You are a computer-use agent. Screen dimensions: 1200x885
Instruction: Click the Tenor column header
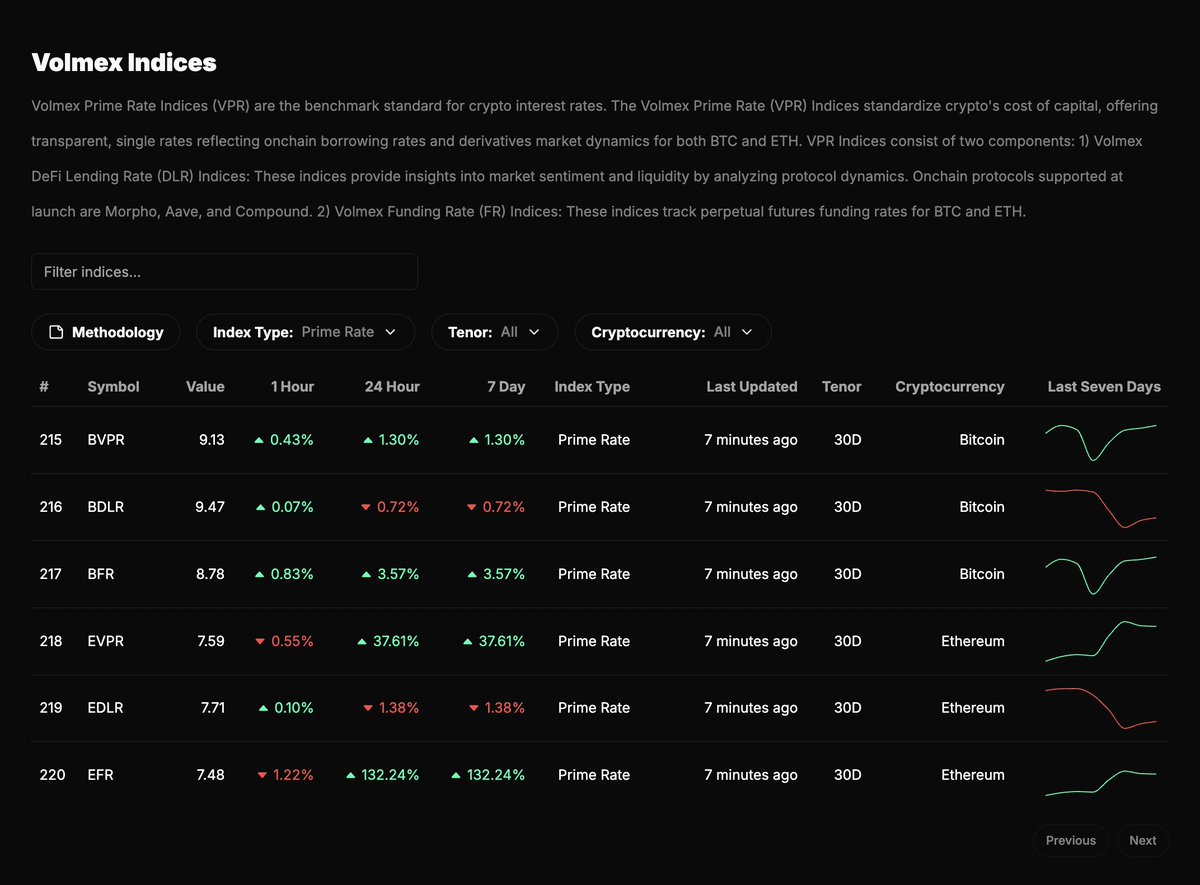click(x=841, y=386)
